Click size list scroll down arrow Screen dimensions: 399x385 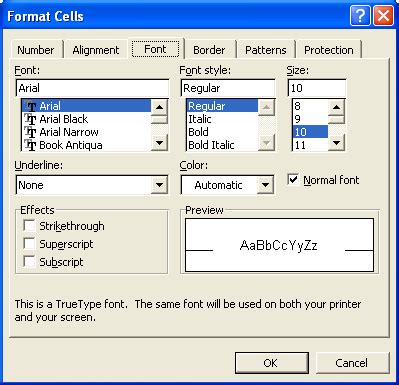[337, 143]
